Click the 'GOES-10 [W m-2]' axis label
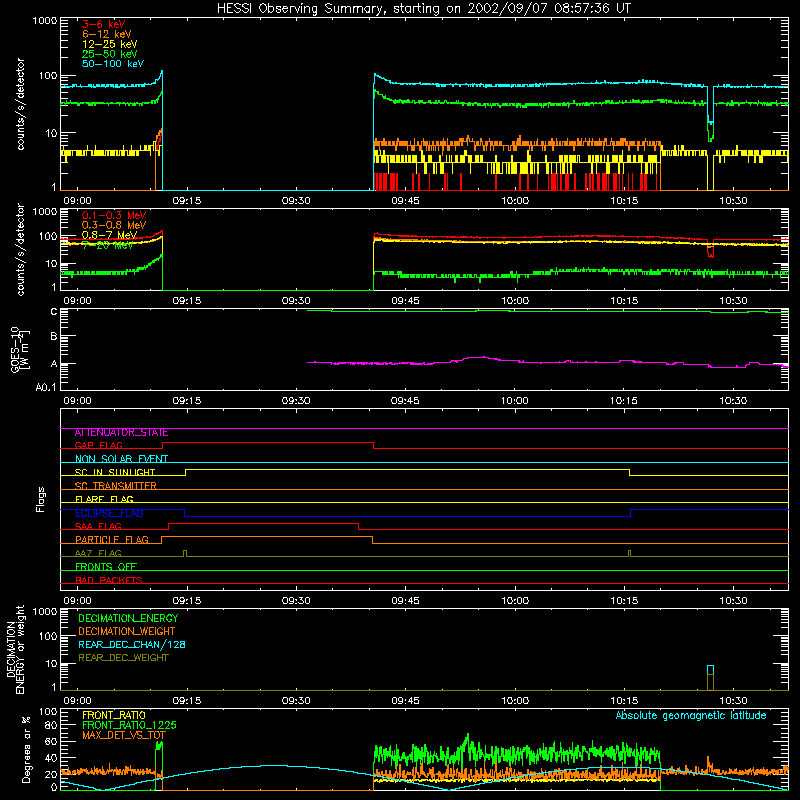This screenshot has height=800, width=800. pos(19,349)
